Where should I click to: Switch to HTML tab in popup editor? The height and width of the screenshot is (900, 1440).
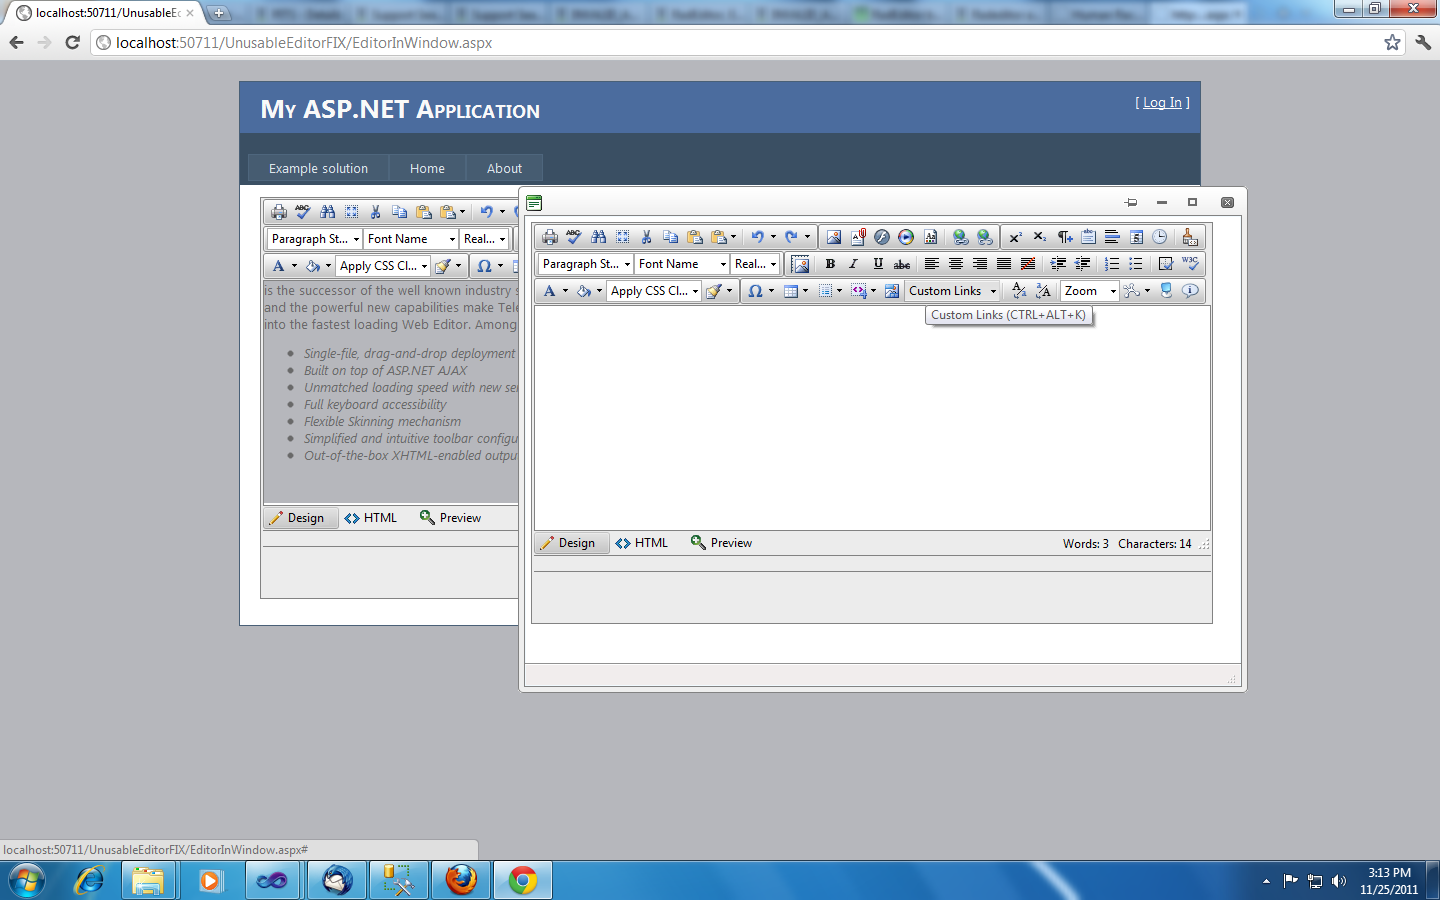[642, 543]
